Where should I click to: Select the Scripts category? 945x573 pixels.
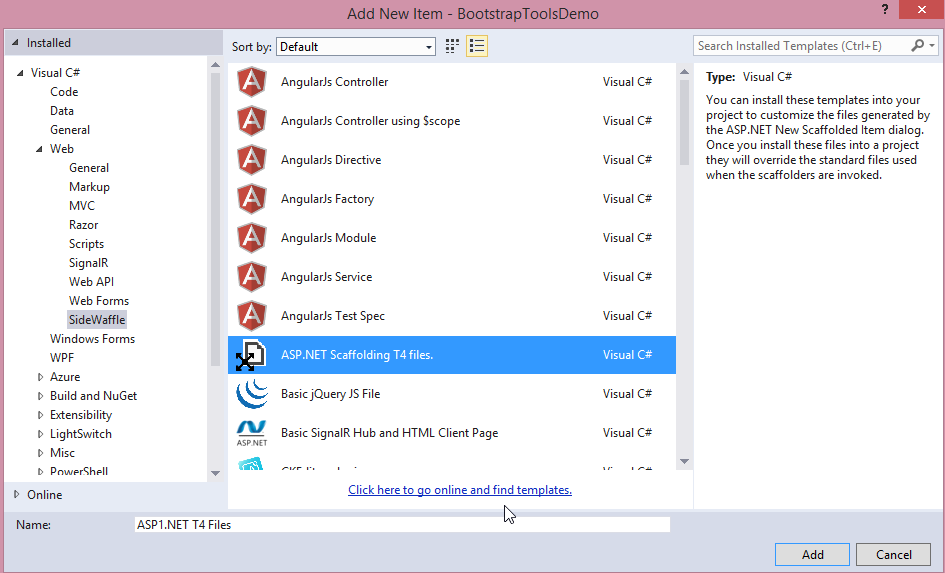click(x=86, y=244)
